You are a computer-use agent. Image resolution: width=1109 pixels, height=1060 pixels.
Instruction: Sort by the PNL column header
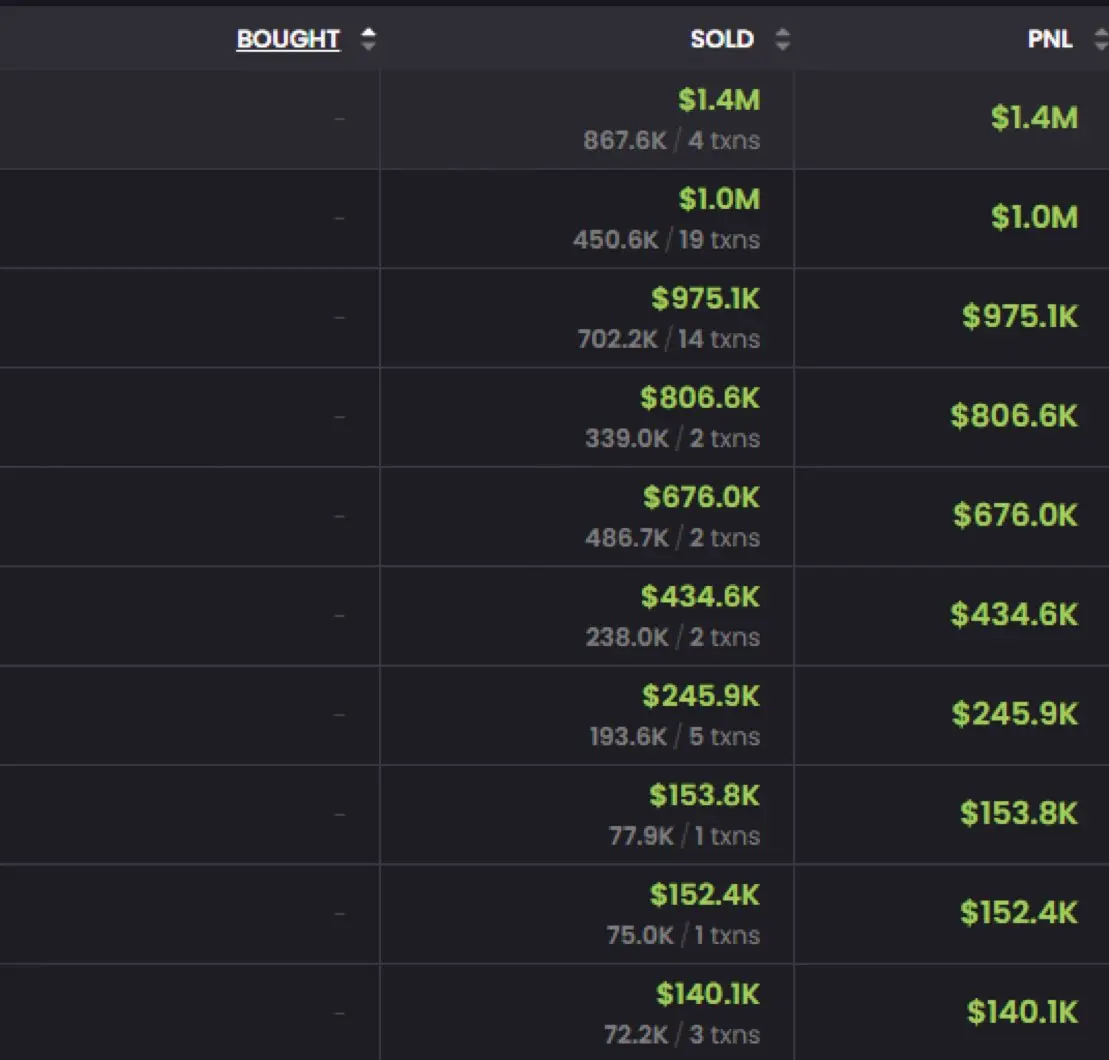click(1050, 39)
